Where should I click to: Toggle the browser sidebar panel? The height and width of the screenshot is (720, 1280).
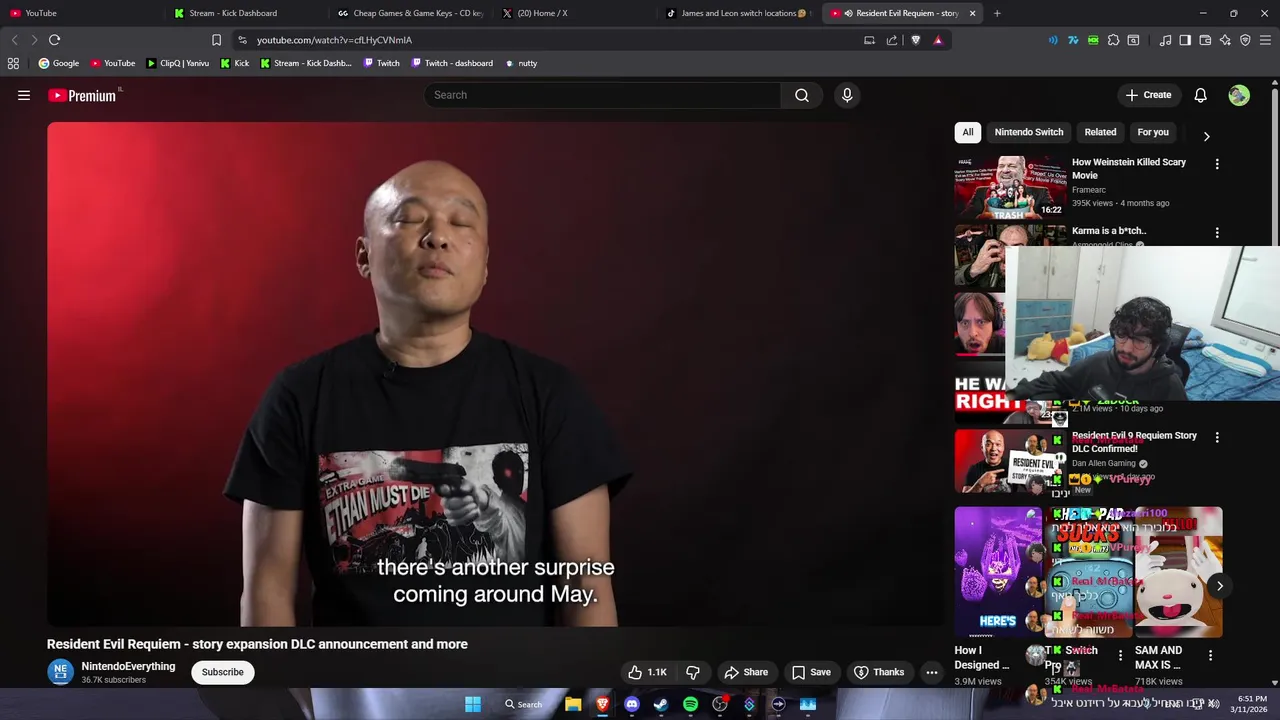coord(1185,40)
